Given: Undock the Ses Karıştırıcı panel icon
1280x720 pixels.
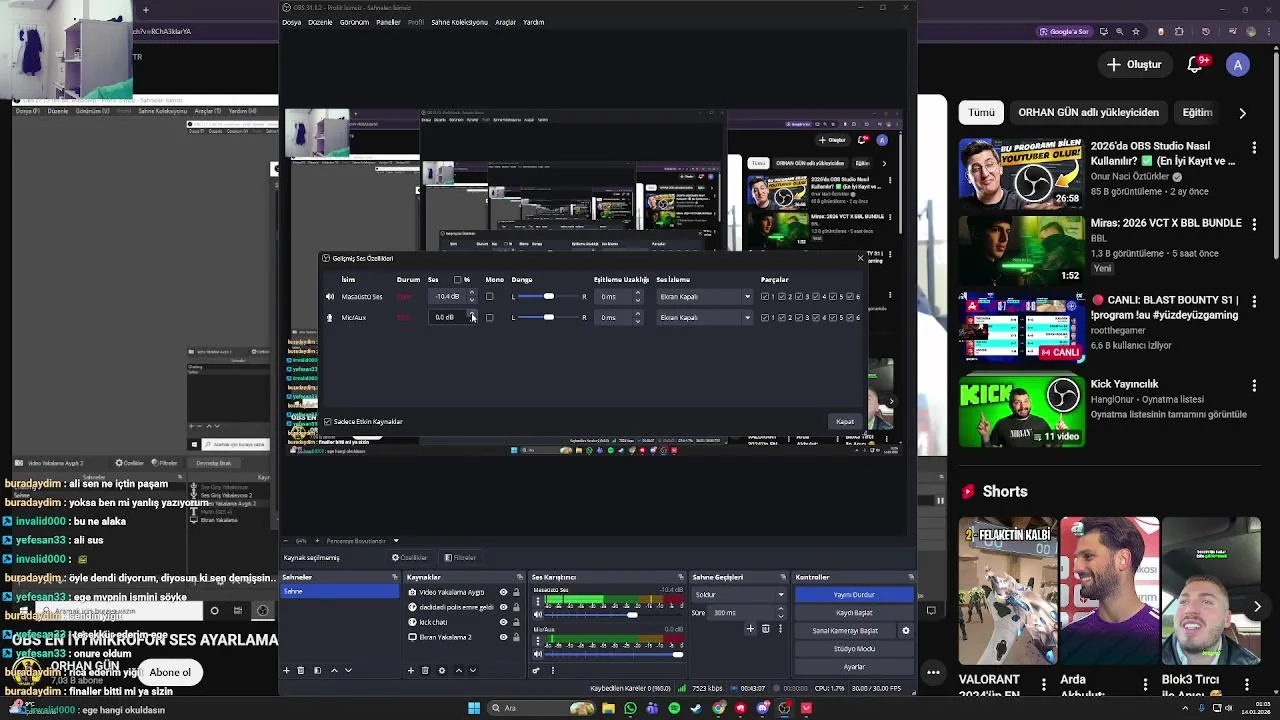Looking at the screenshot, I should pyautogui.click(x=681, y=577).
